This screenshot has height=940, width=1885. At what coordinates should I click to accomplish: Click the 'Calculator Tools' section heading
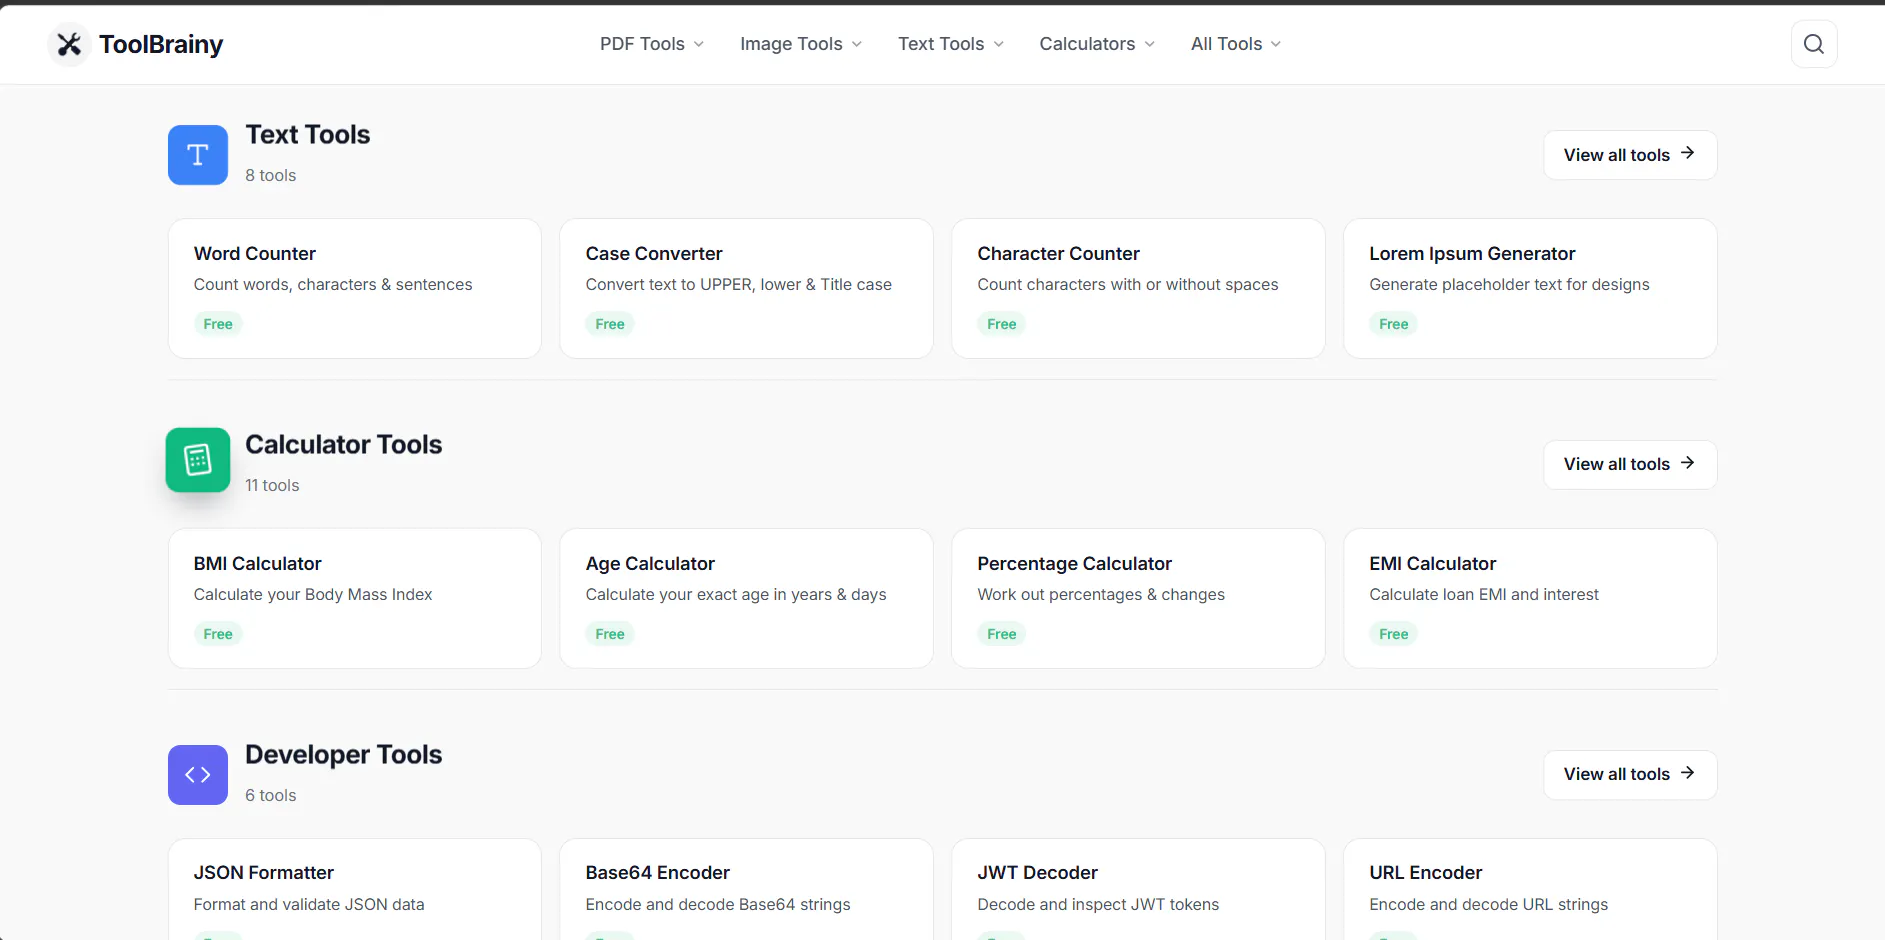coord(344,445)
